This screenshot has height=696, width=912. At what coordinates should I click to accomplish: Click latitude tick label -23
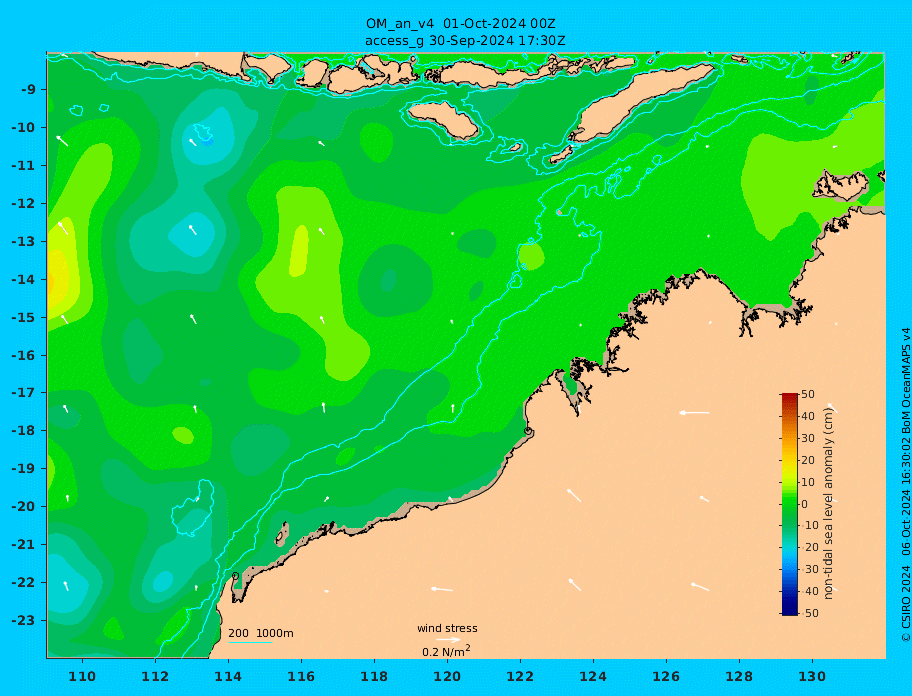click(x=23, y=620)
